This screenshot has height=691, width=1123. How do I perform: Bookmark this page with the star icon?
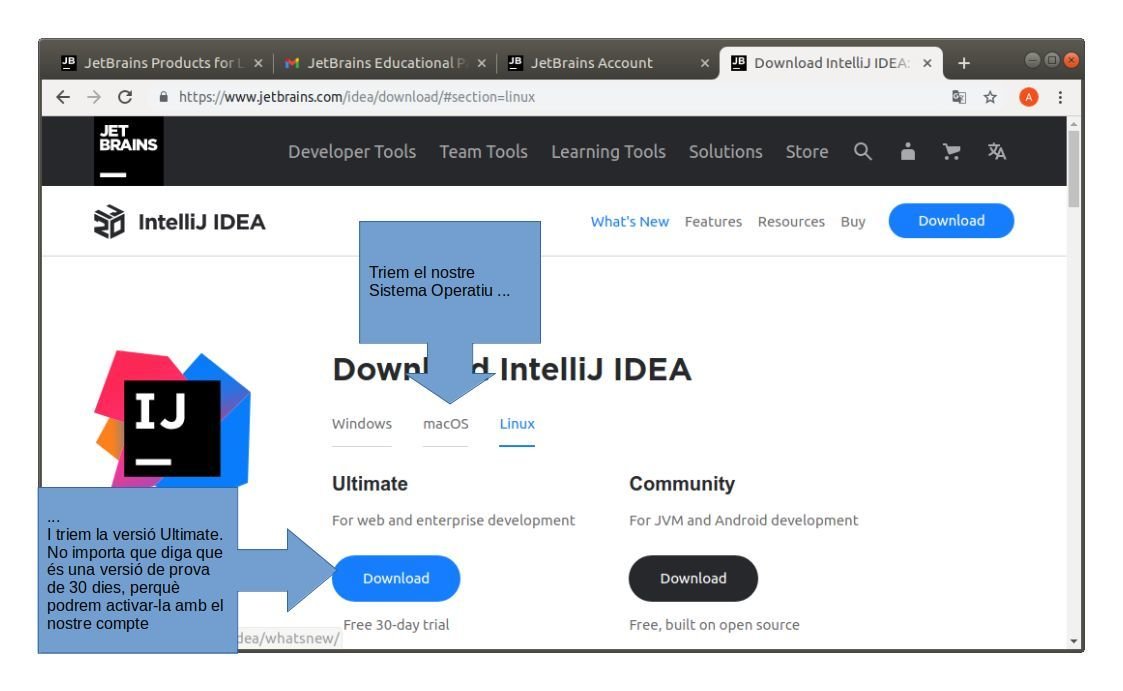coord(990,97)
